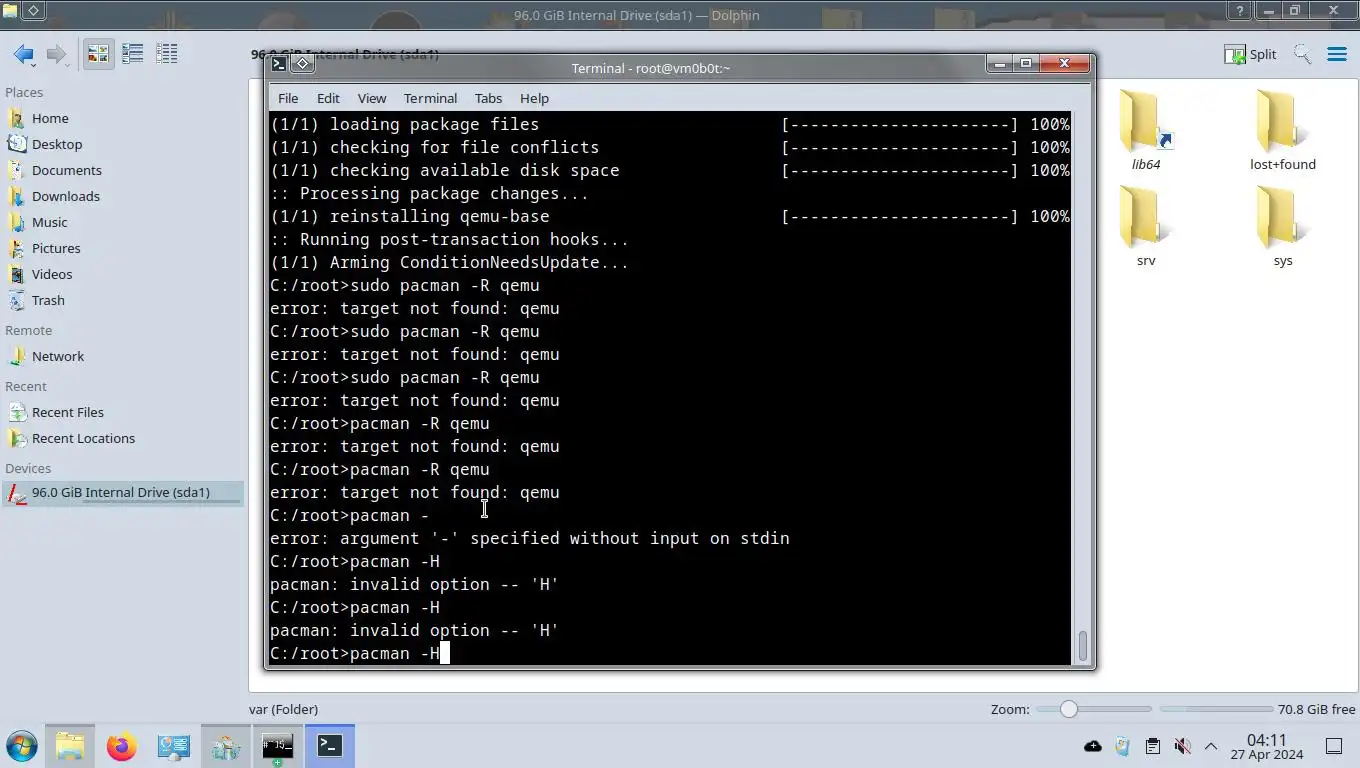Switch Dolphin to Compact view mode
The width and height of the screenshot is (1360, 768).
[132, 54]
